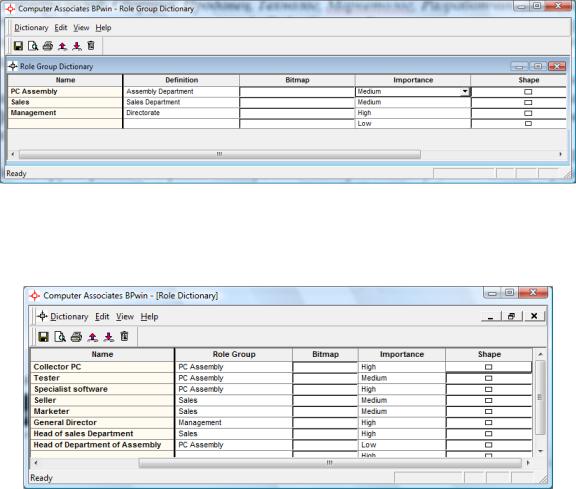Click Bitmap cell for PC Assembly role group
This screenshot has height=489, width=576.
(x=297, y=91)
